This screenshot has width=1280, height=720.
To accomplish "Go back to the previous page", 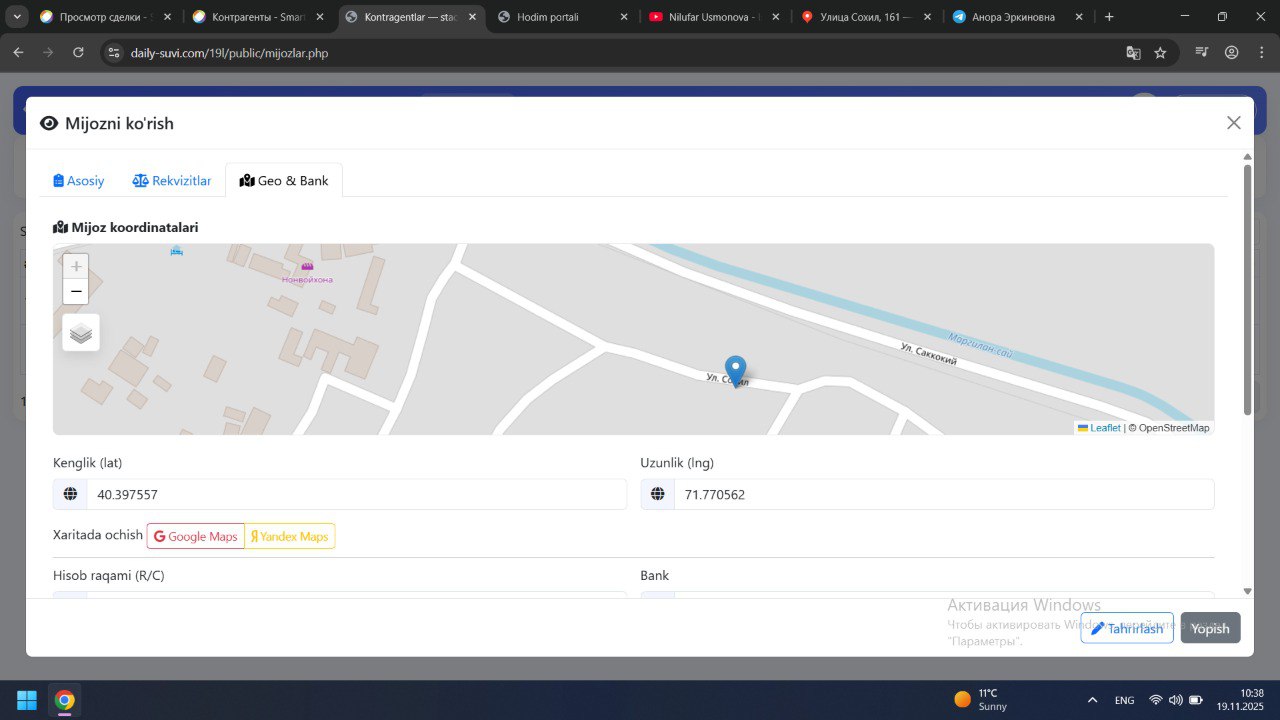I will (18, 53).
